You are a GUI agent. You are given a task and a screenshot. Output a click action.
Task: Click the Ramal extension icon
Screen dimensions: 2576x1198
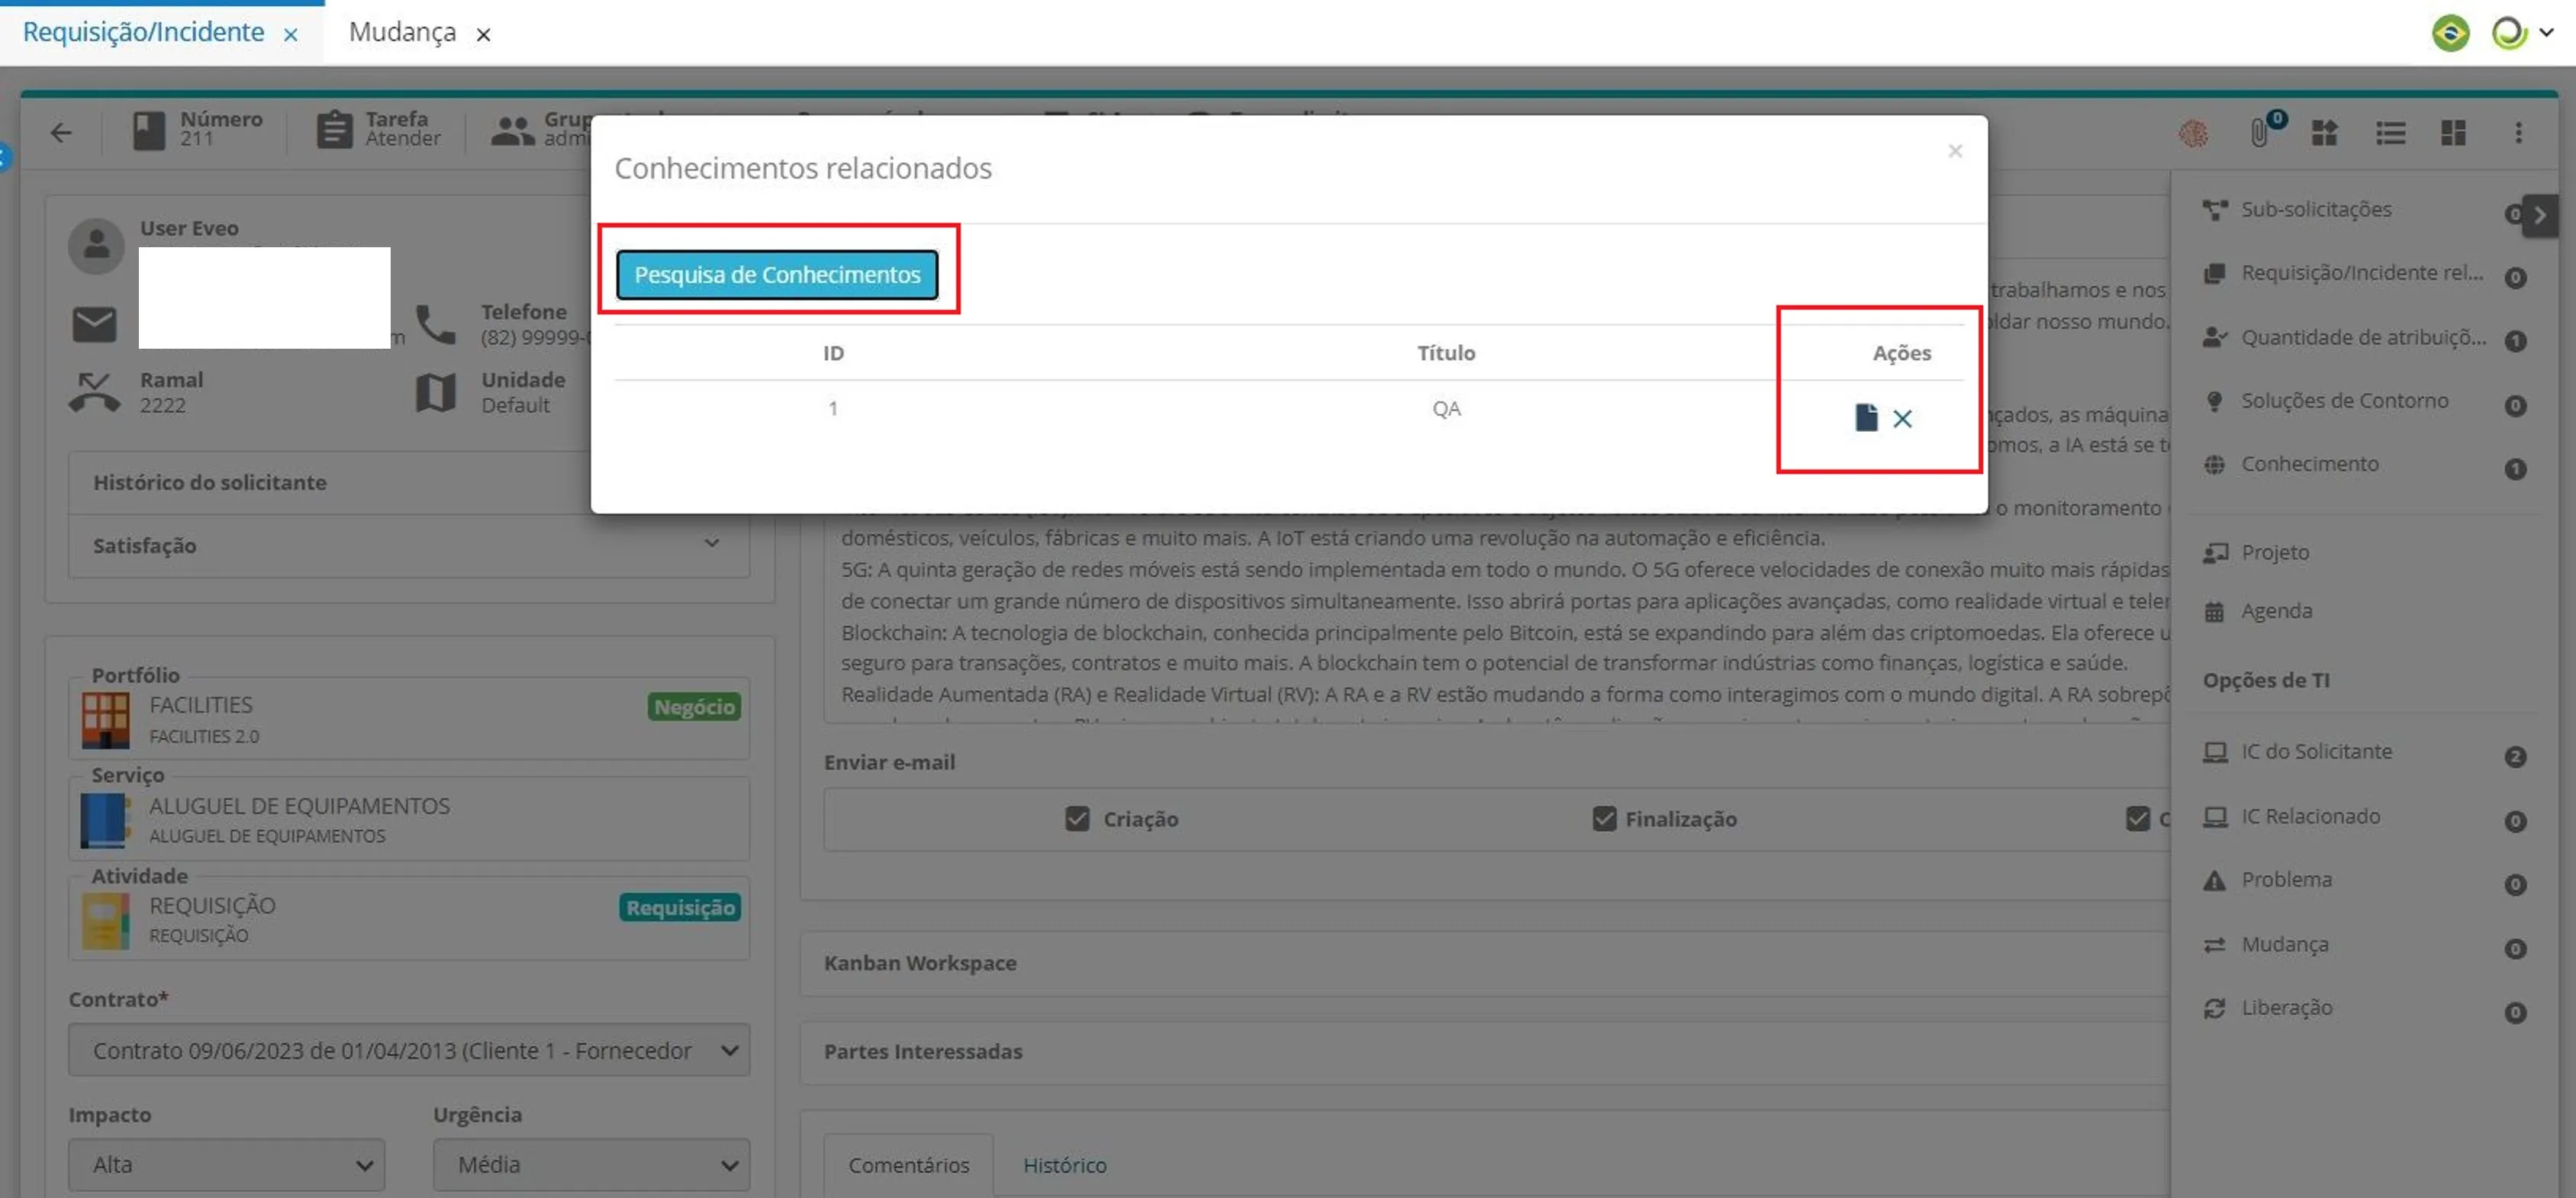94,392
